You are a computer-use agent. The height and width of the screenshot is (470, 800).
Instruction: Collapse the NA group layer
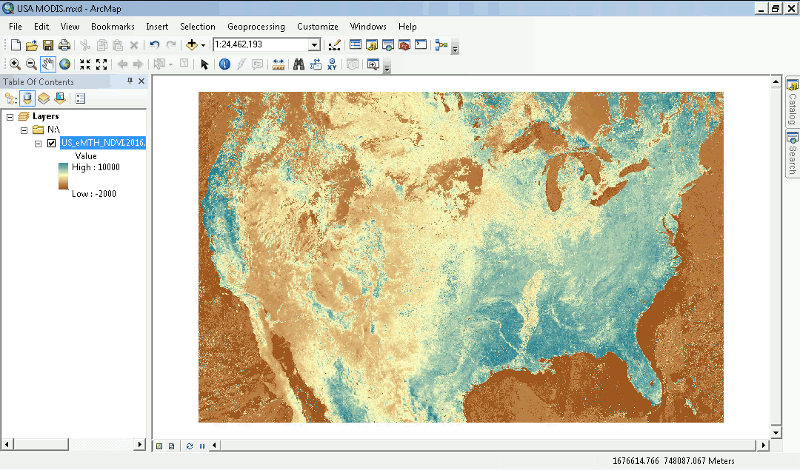[23, 130]
